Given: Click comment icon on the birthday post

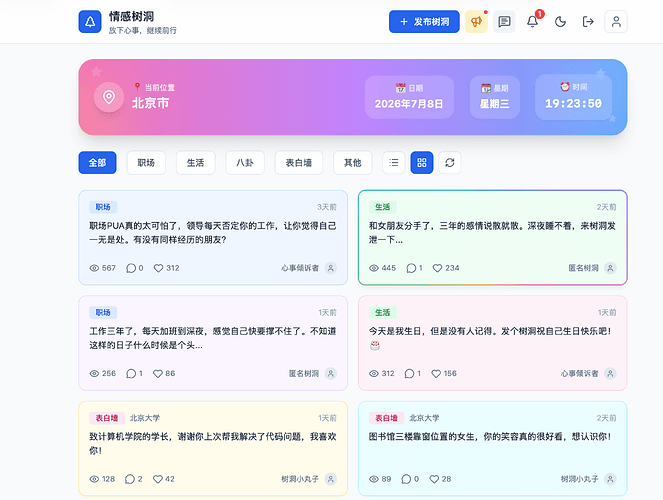Looking at the screenshot, I should pos(409,374).
